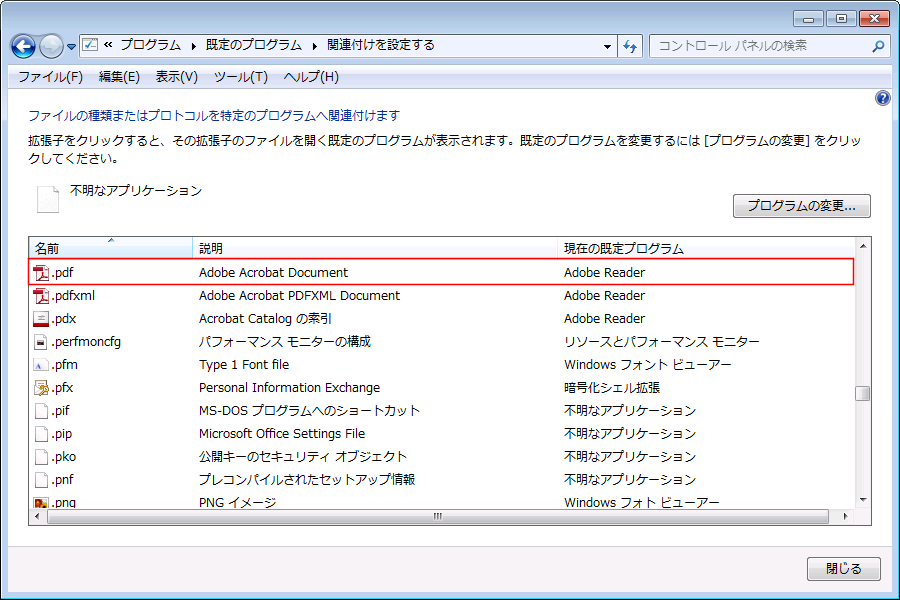Select the .pif MS-DOS shortcut row
The height and width of the screenshot is (600, 900).
(x=300, y=411)
